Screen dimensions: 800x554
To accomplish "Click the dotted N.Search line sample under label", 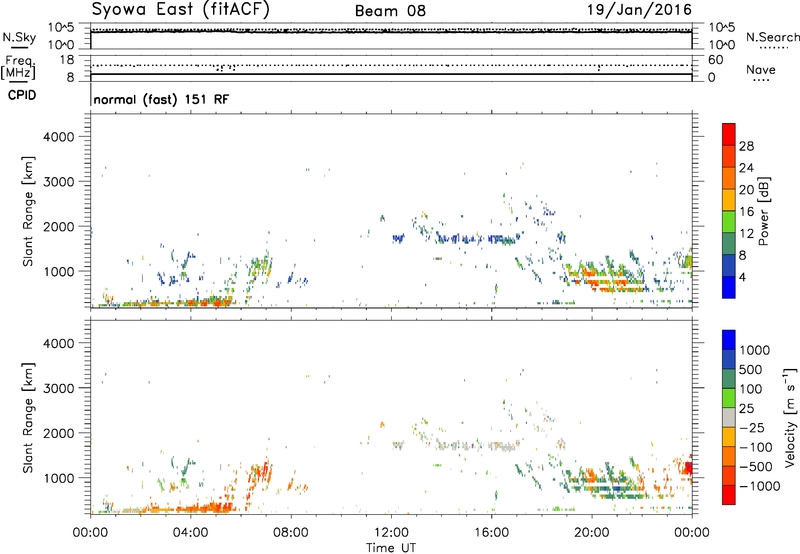I will coord(772,48).
